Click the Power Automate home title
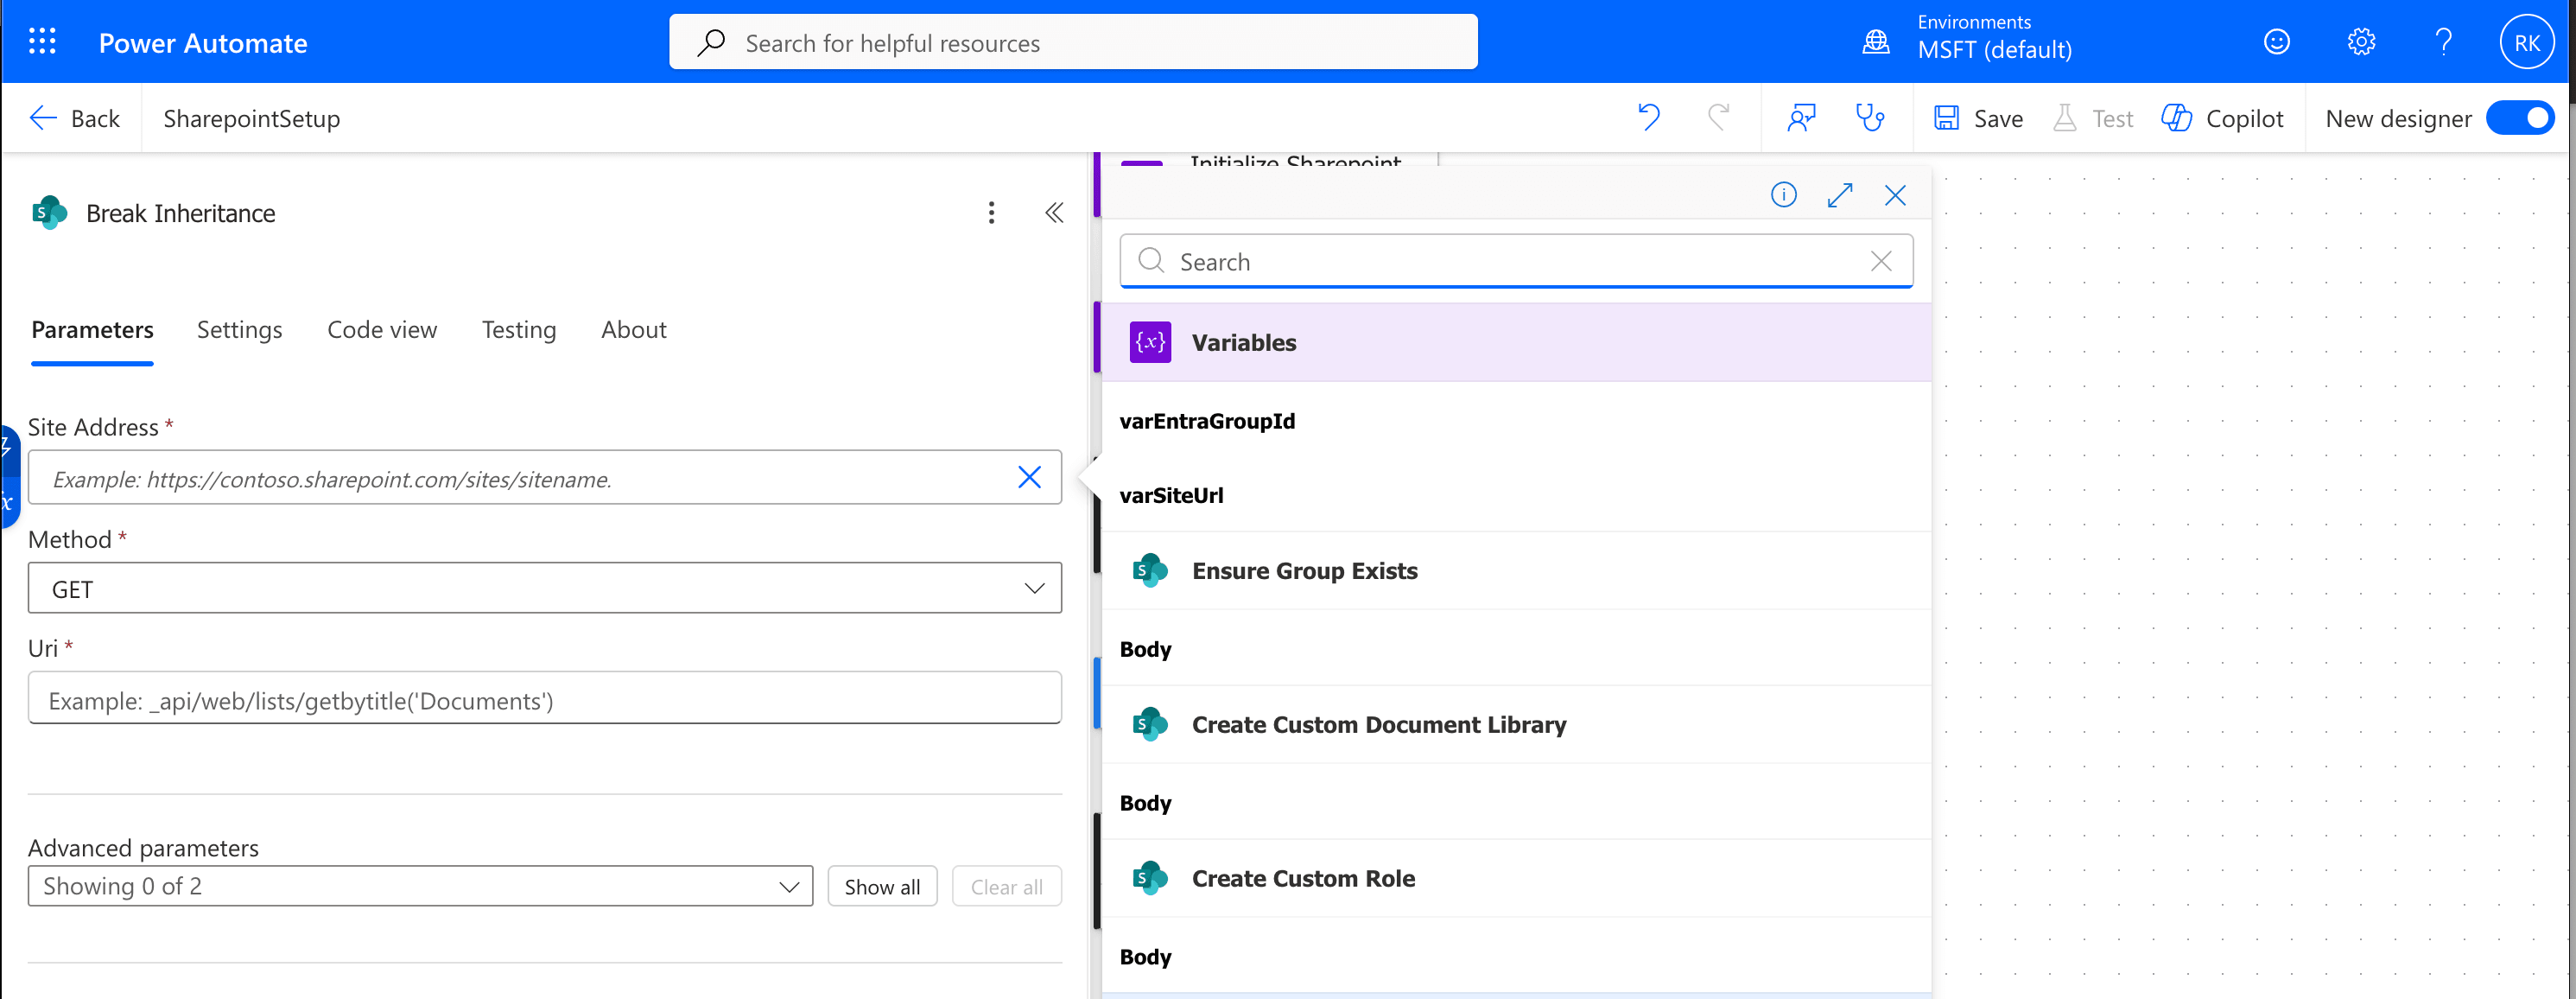 coord(203,43)
